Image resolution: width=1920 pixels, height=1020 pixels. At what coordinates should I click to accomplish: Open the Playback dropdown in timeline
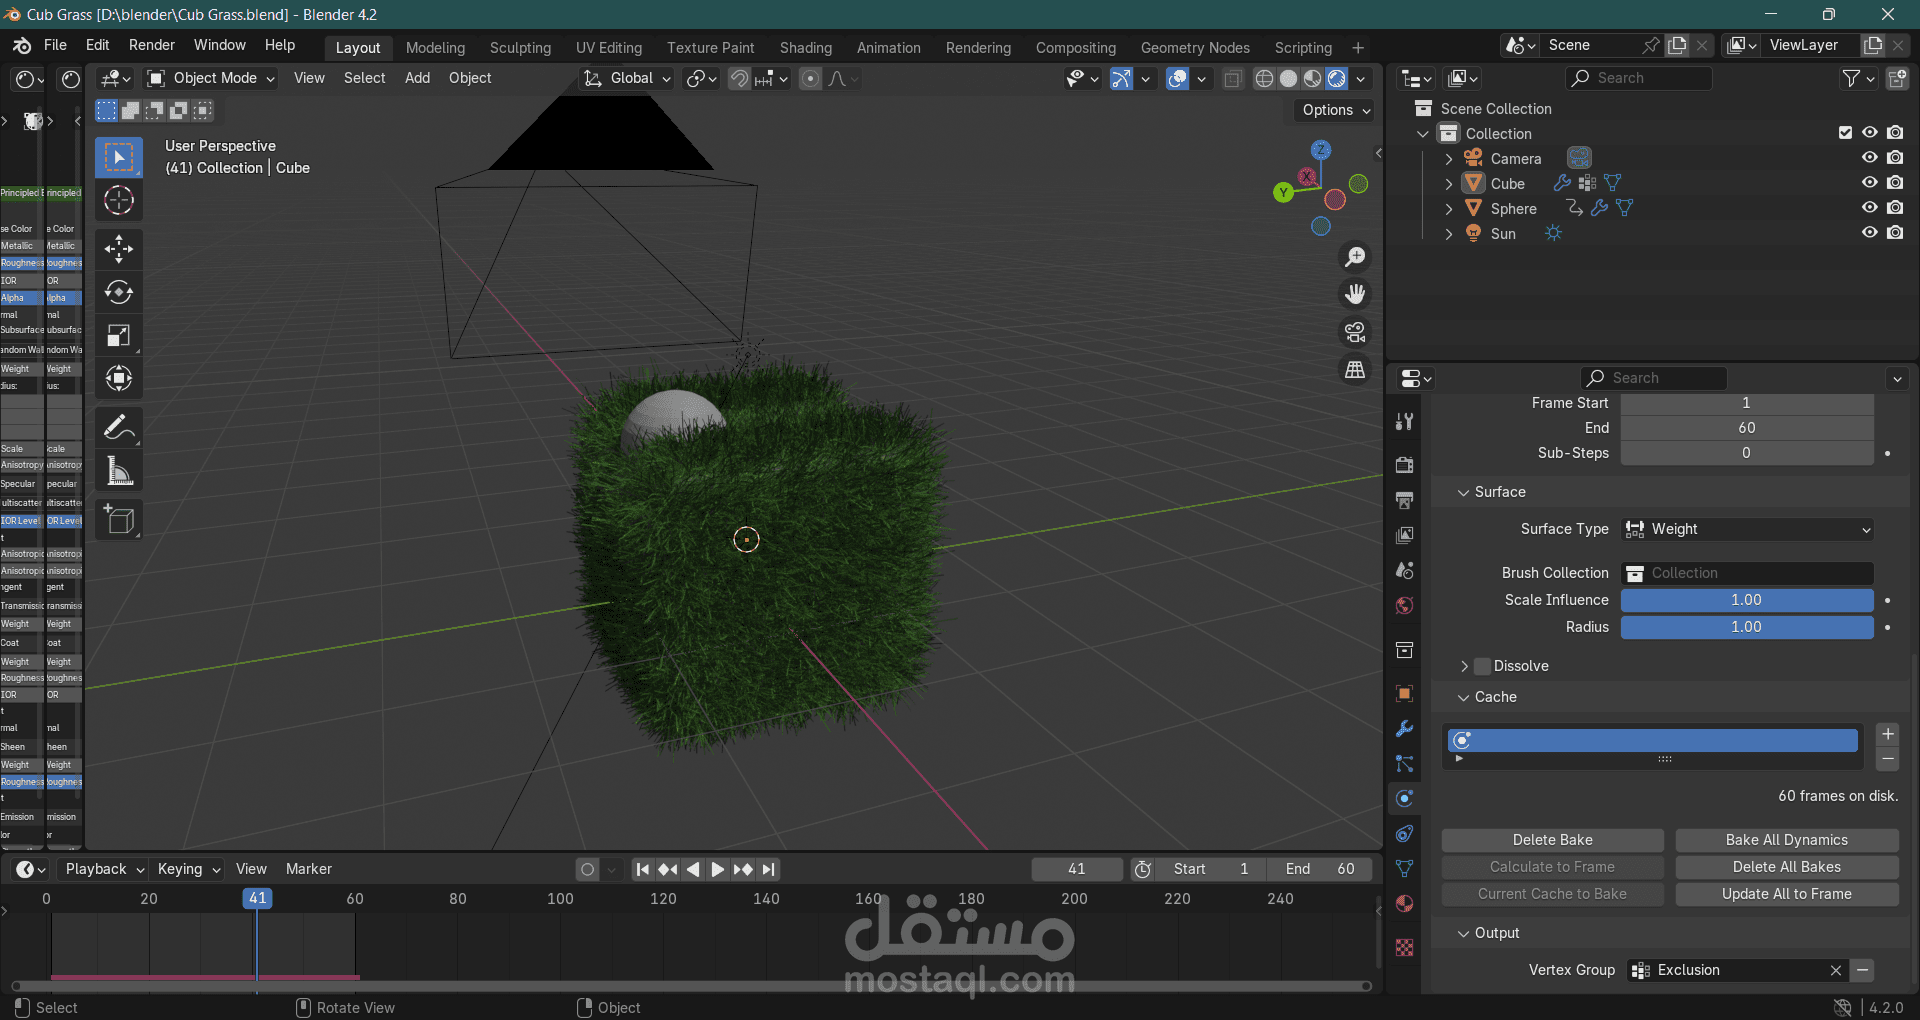point(104,870)
